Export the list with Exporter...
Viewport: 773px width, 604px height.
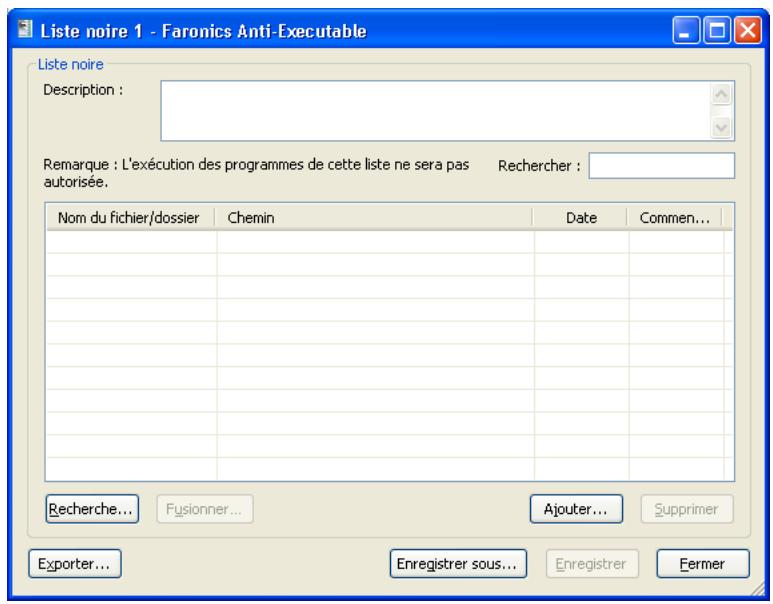click(75, 564)
